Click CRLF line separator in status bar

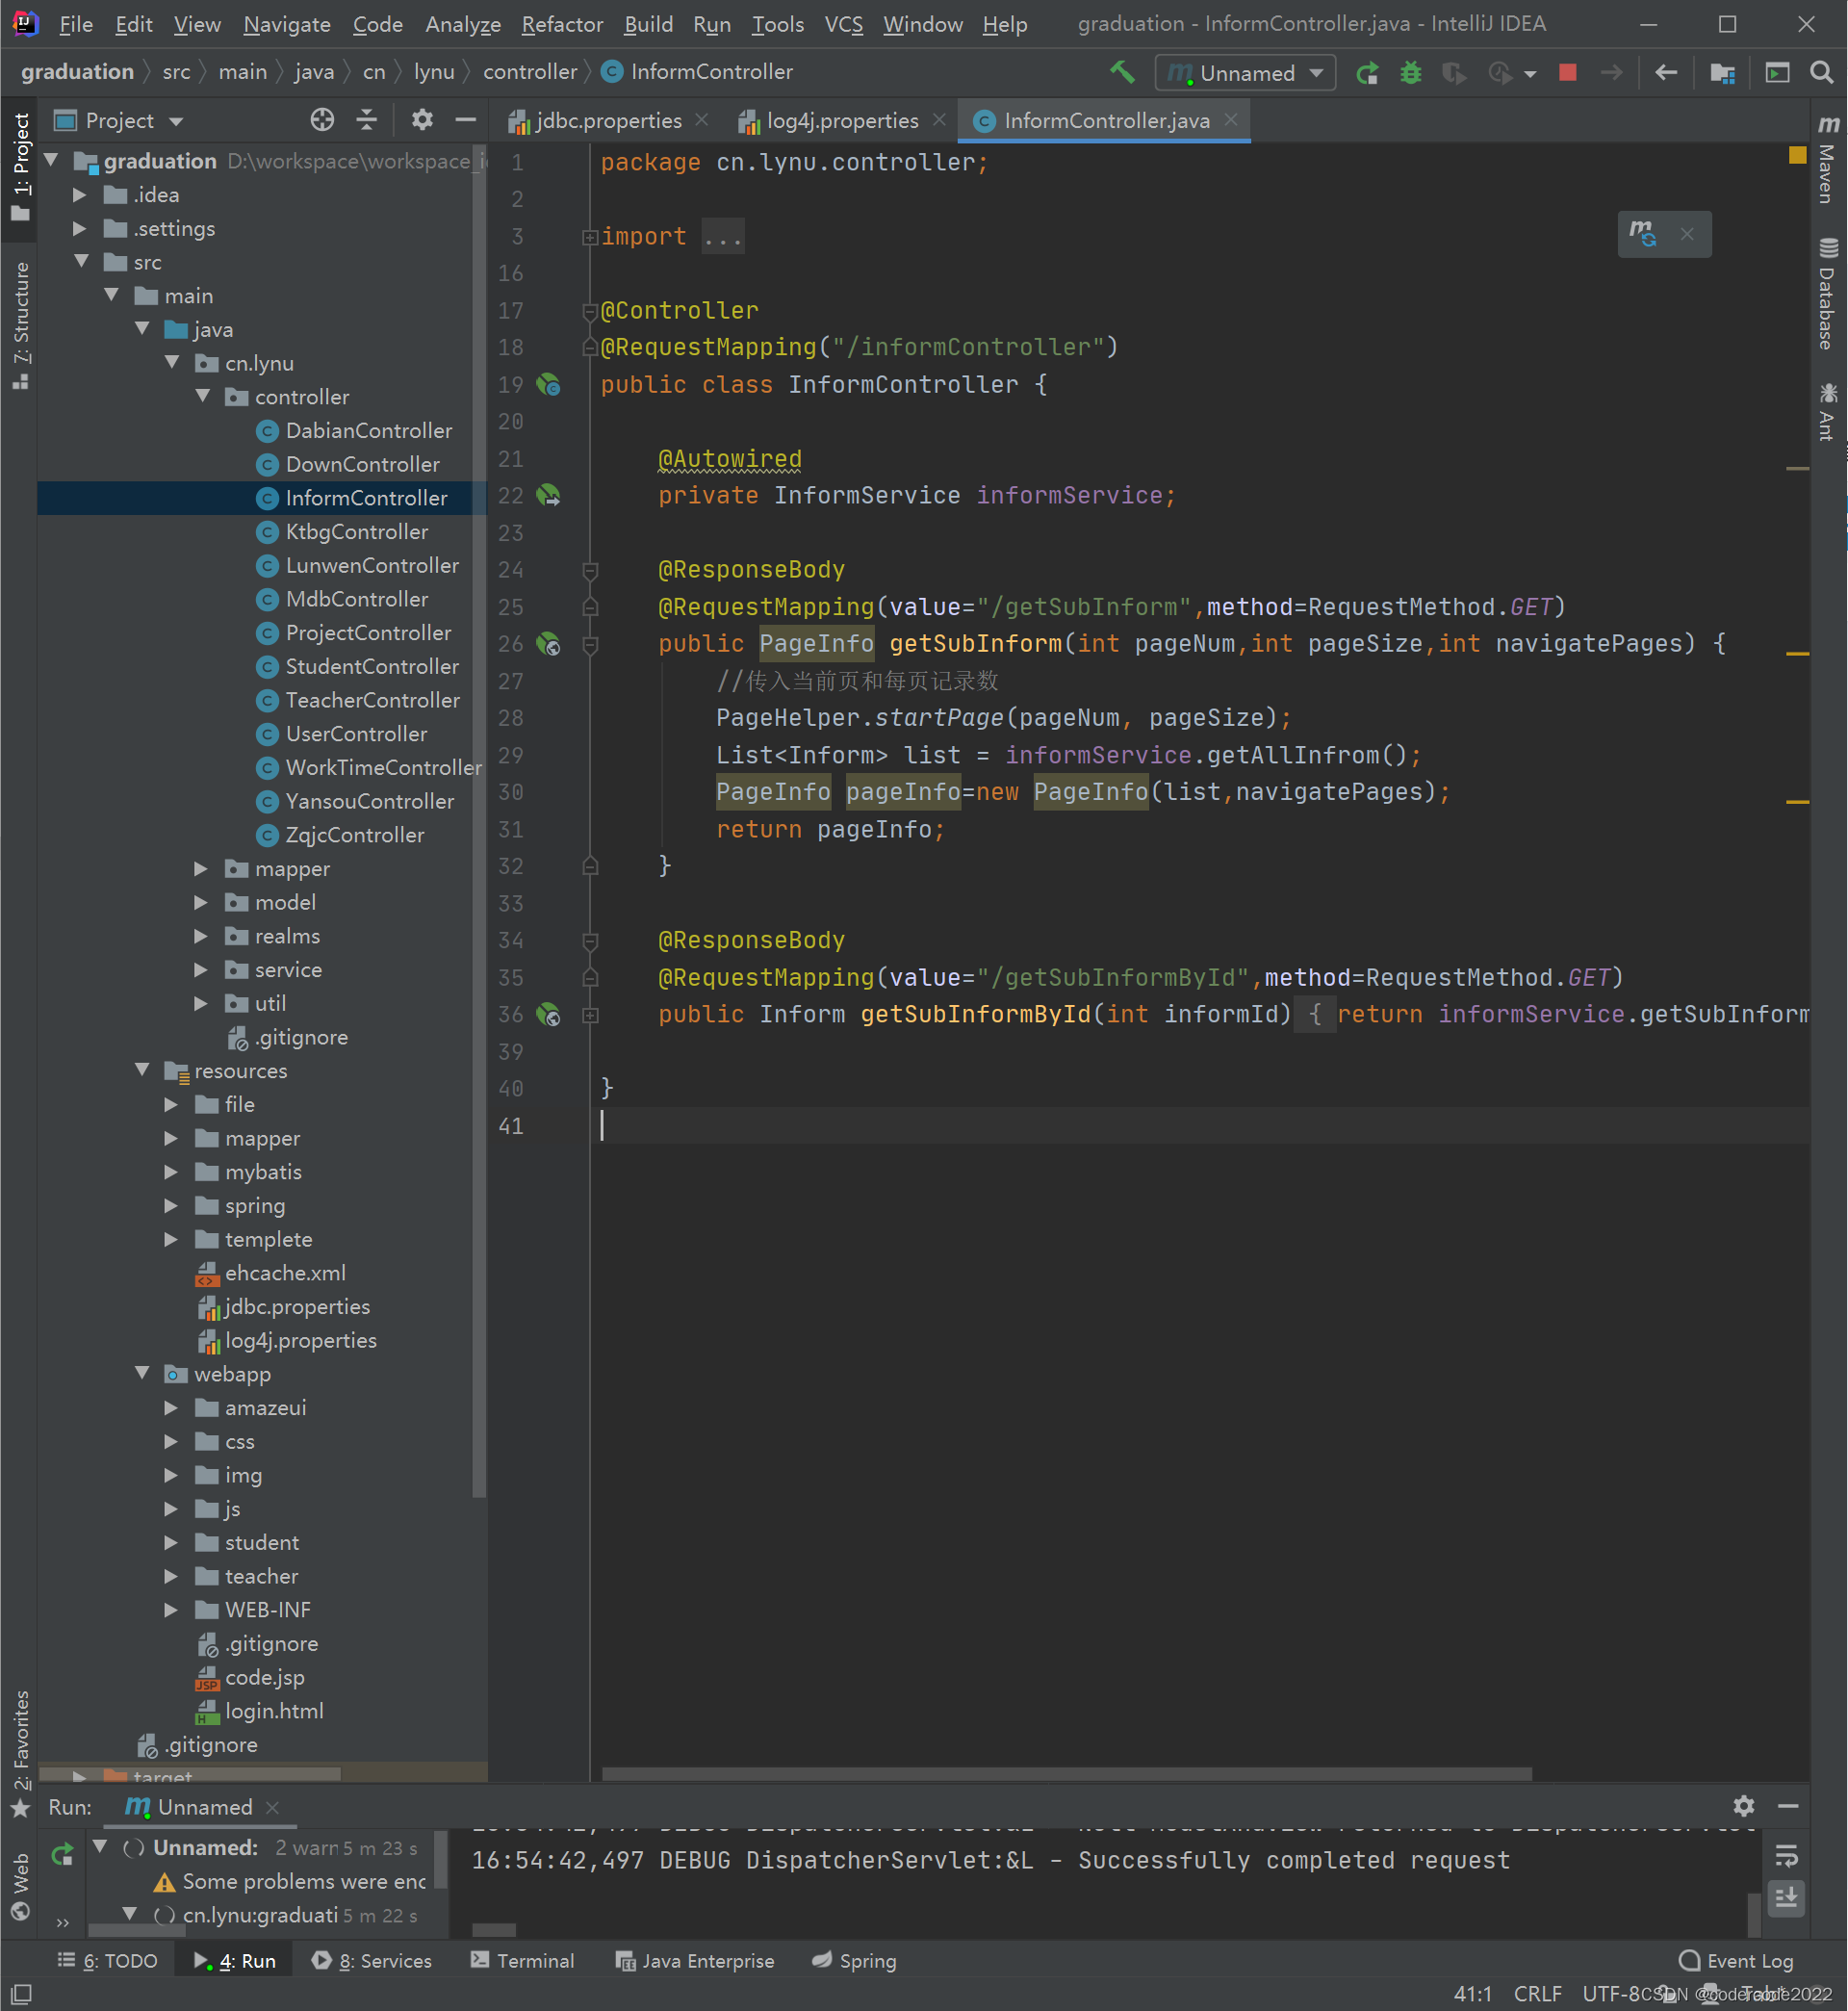click(1537, 1993)
